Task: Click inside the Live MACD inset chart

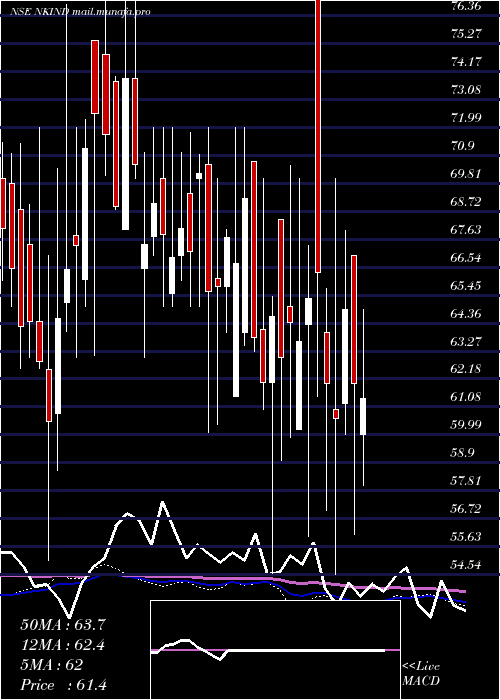Action: [x=275, y=650]
